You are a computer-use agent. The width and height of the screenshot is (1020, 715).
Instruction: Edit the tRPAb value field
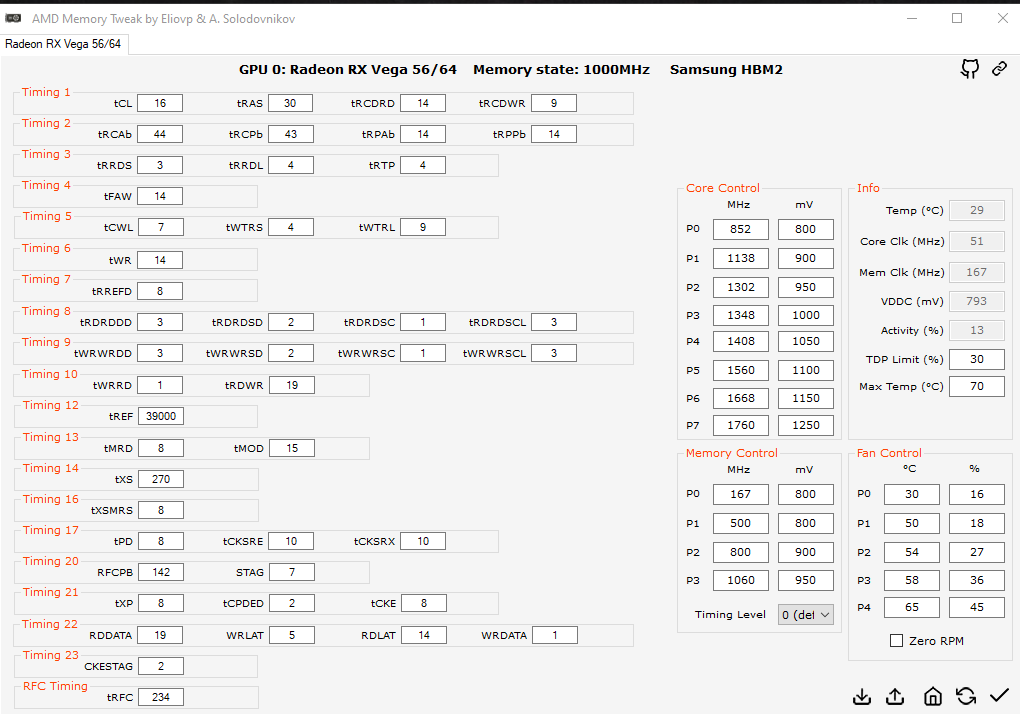click(423, 134)
